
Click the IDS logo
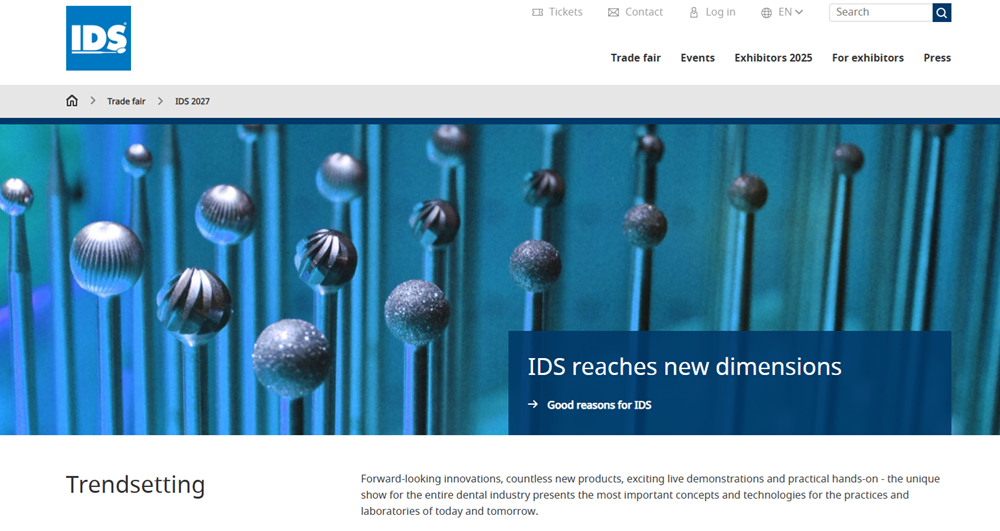tap(98, 38)
